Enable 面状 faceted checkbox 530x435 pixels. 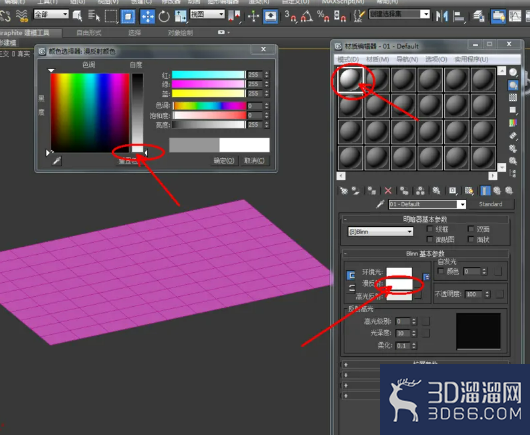pyautogui.click(x=471, y=239)
